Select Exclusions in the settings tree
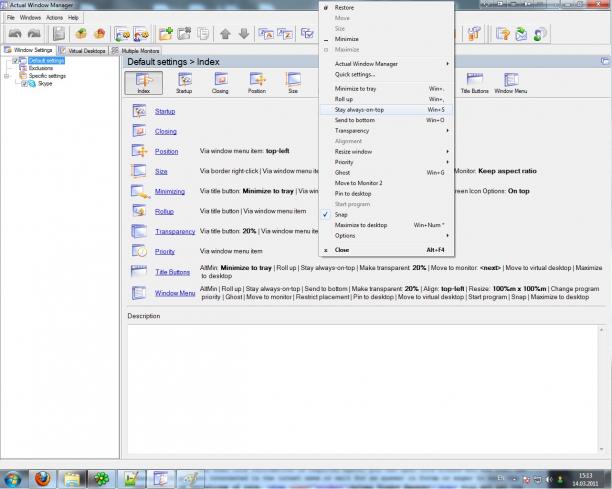612x489 pixels. point(41,68)
